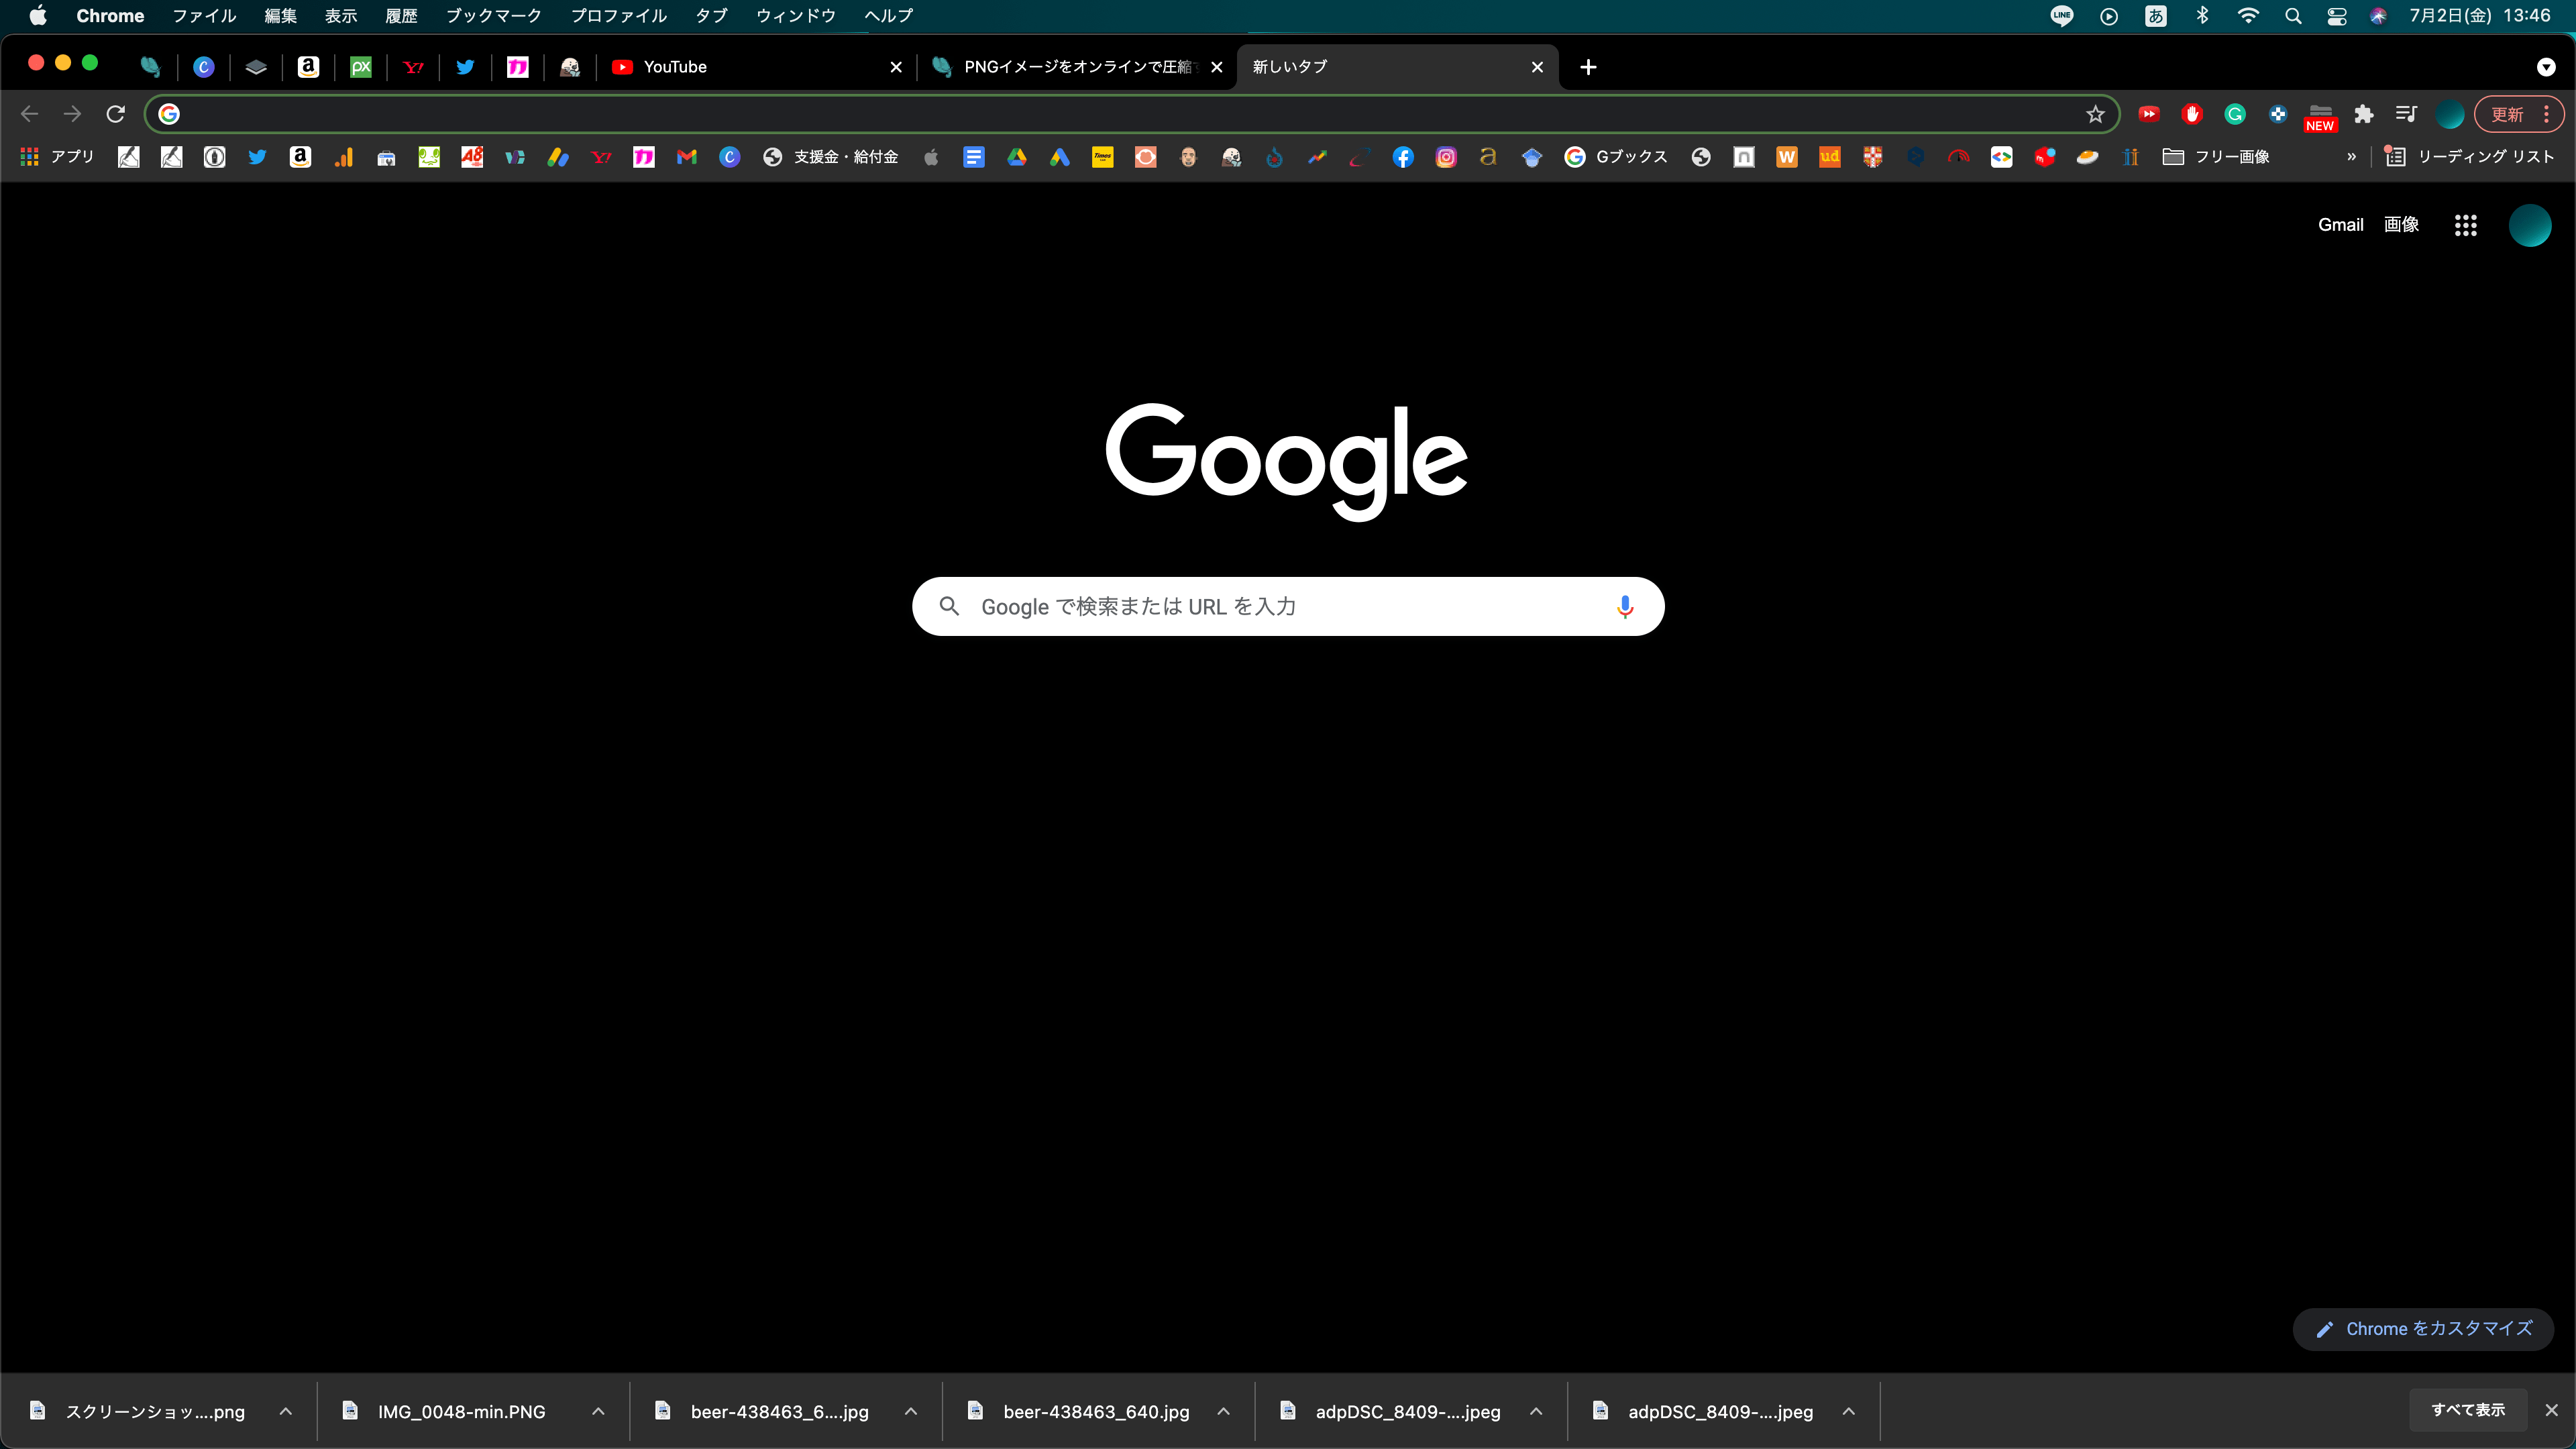Viewport: 2576px width, 1449px height.
Task: Toggle the Japanese input source indicator
Action: tap(2156, 16)
